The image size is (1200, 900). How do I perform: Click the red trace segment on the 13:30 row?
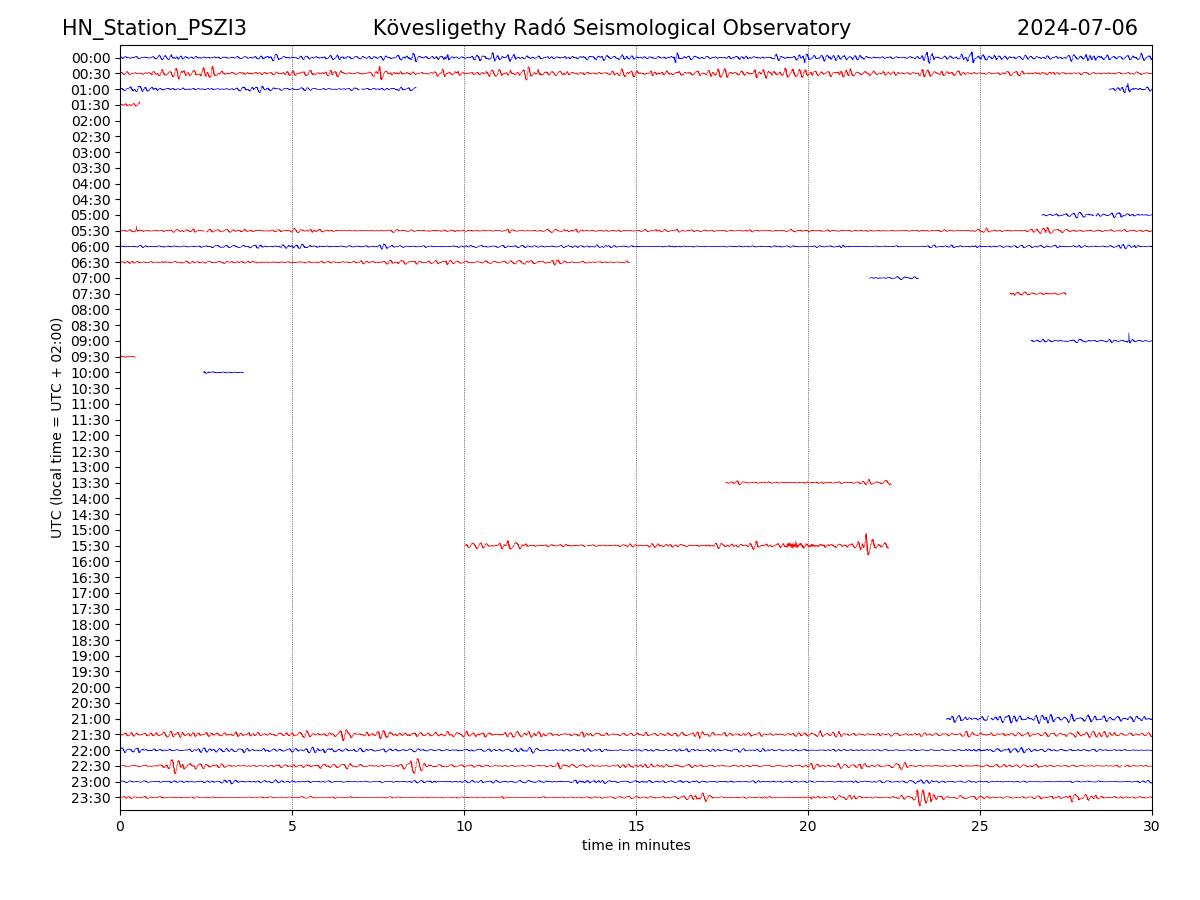click(x=807, y=482)
